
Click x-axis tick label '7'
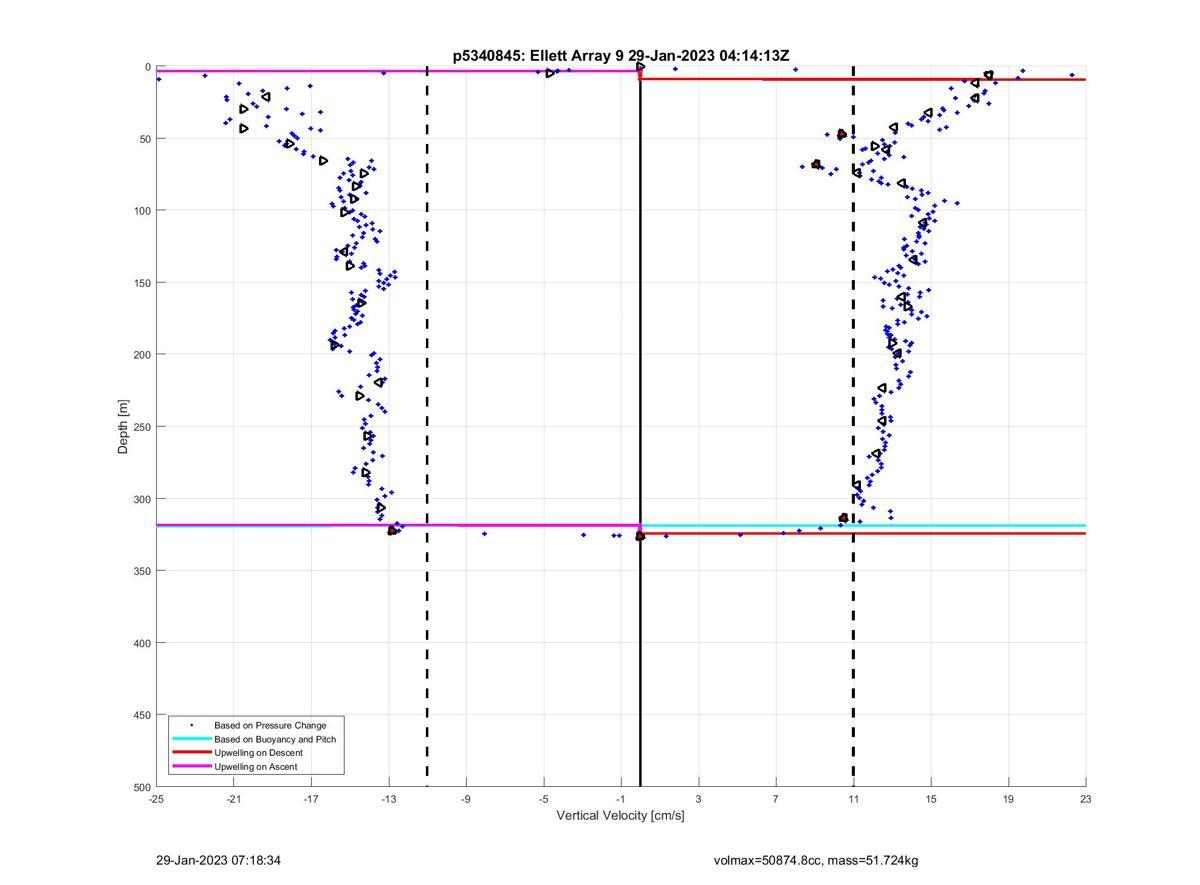[x=776, y=799]
